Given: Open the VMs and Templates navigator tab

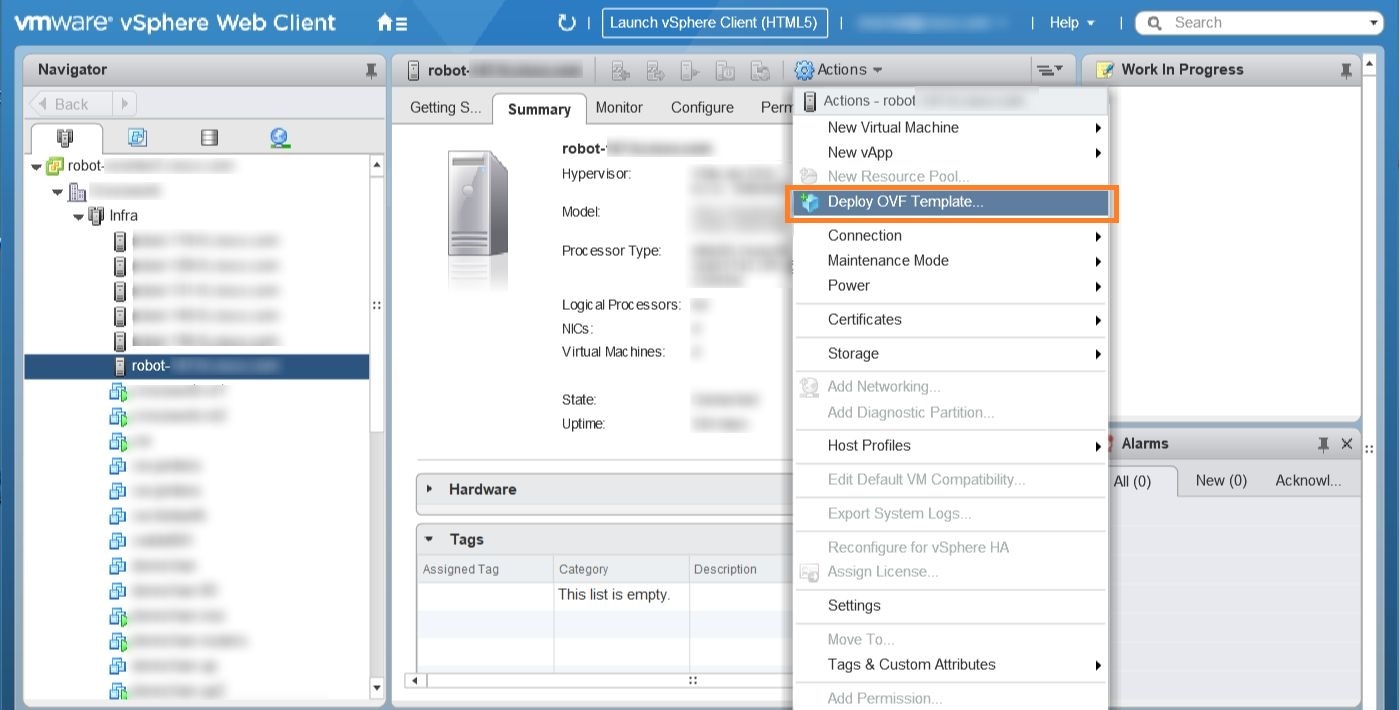Looking at the screenshot, I should 138,138.
